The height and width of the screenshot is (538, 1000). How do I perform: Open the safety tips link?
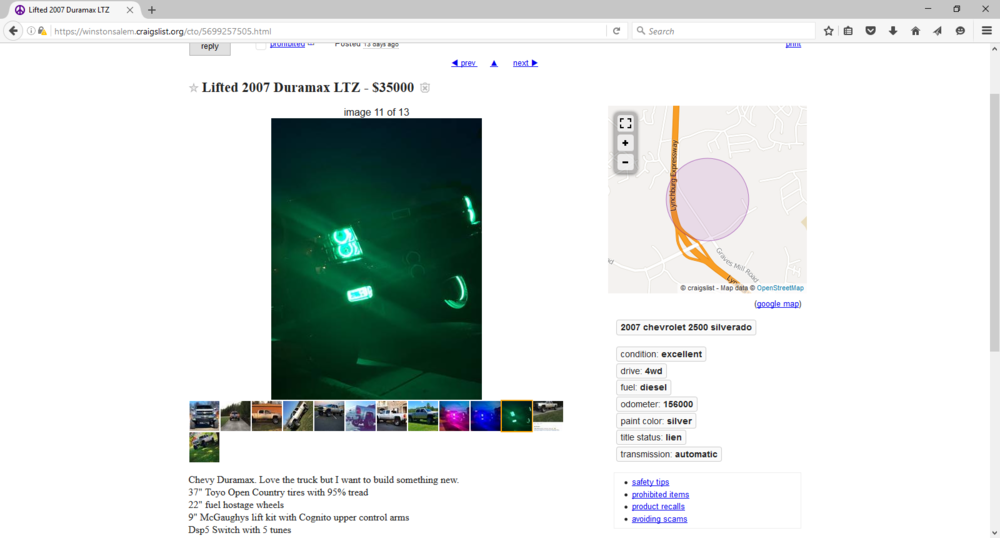pyautogui.click(x=650, y=482)
